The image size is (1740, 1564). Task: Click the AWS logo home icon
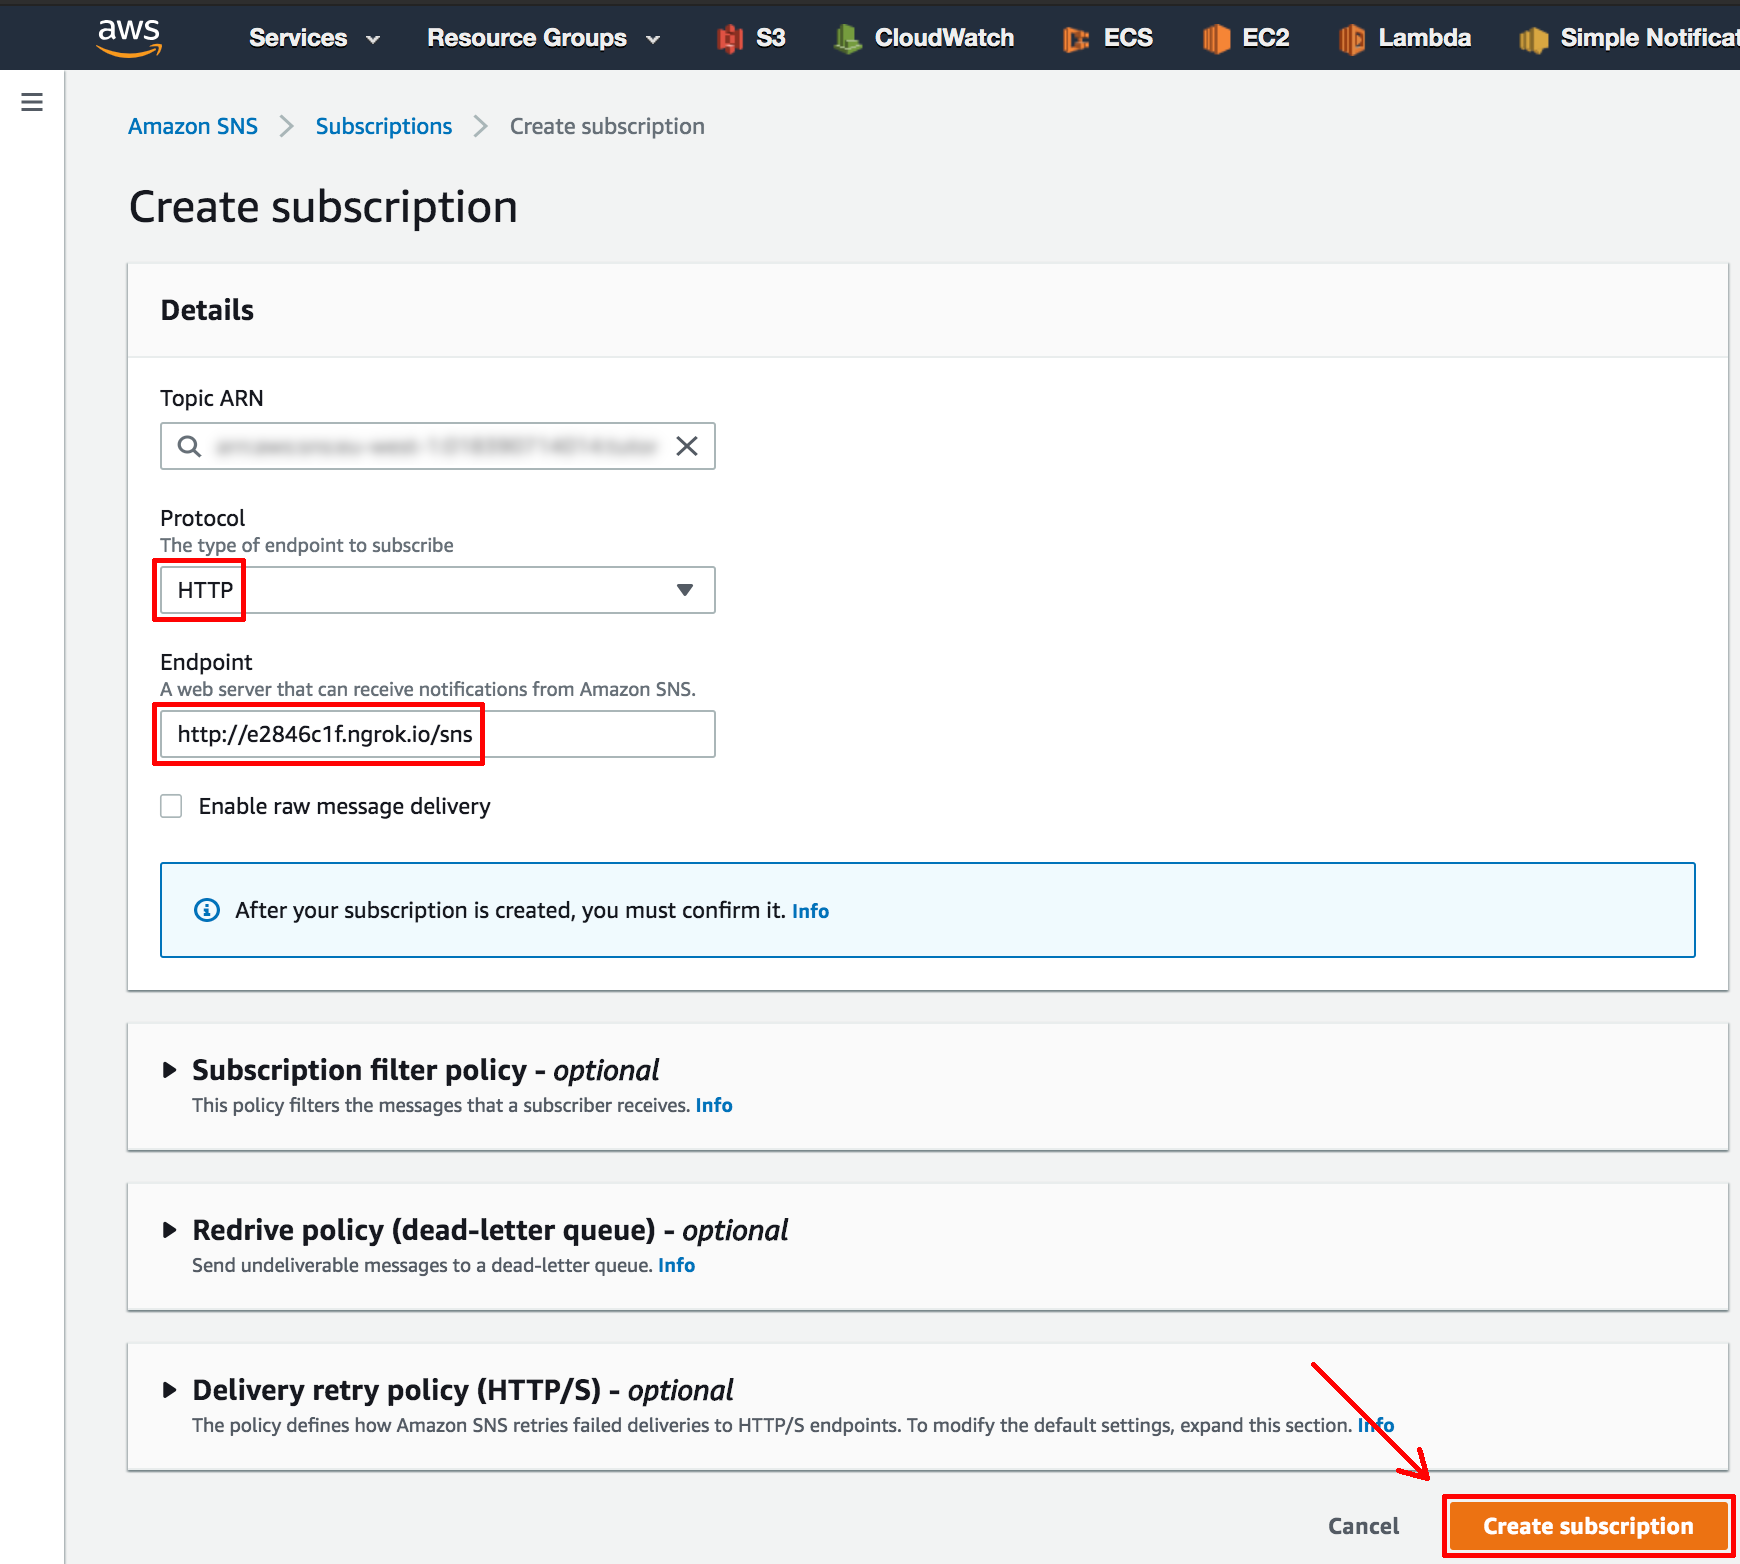pyautogui.click(x=129, y=38)
